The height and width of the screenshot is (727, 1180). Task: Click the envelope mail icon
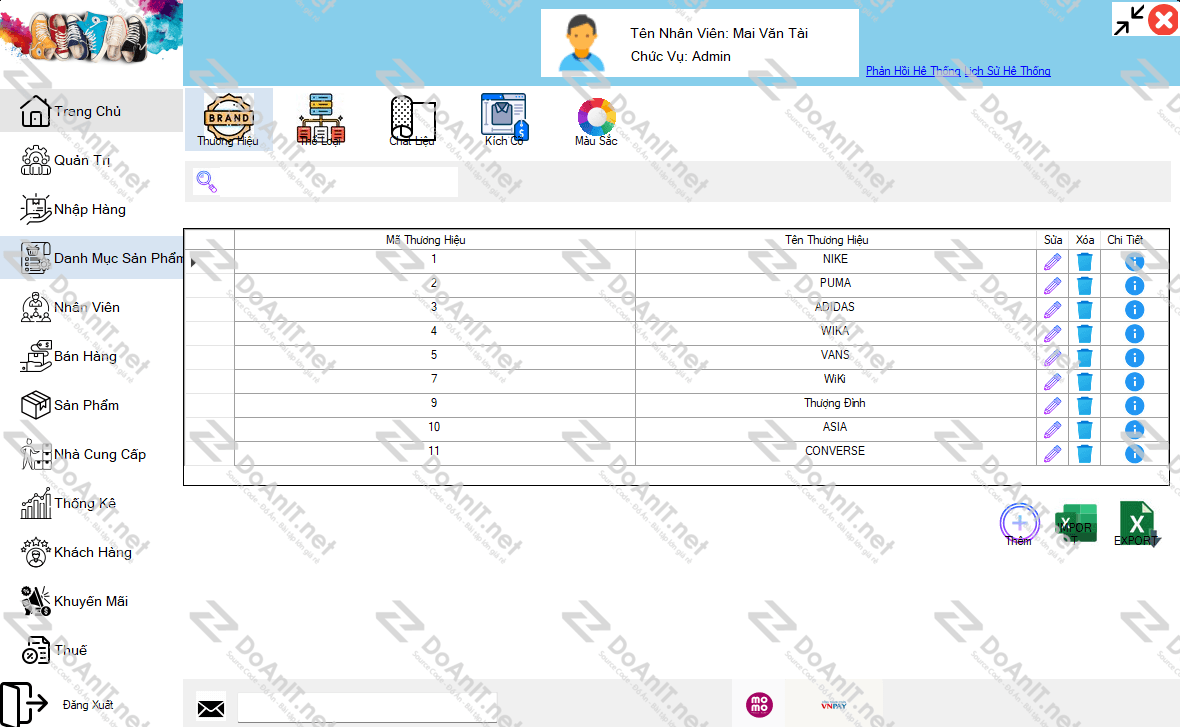coord(211,708)
